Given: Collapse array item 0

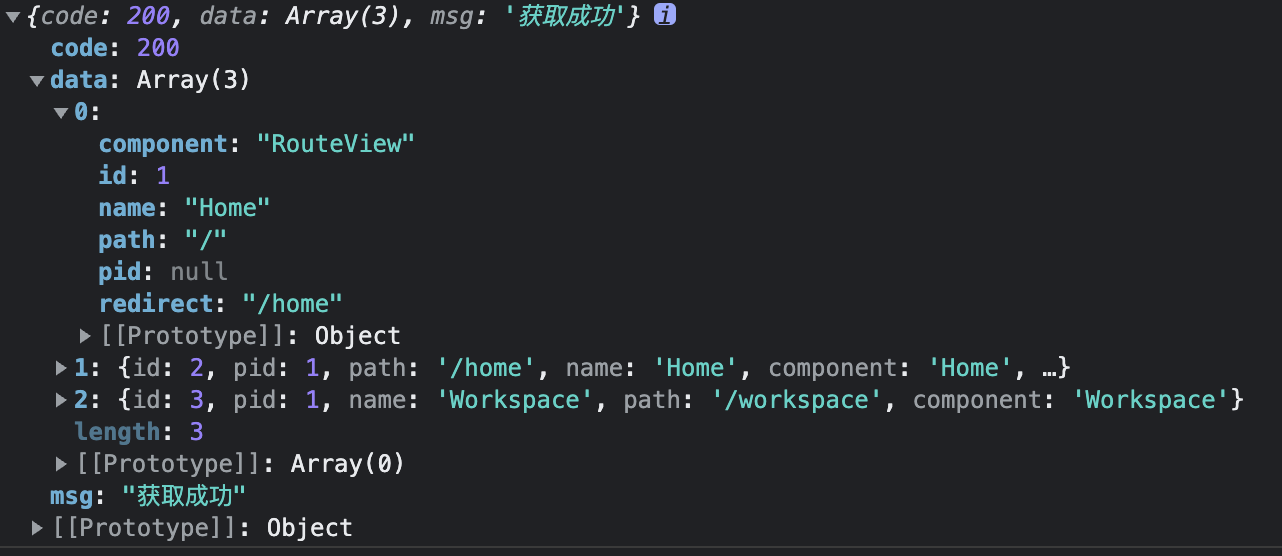Looking at the screenshot, I should (62, 113).
